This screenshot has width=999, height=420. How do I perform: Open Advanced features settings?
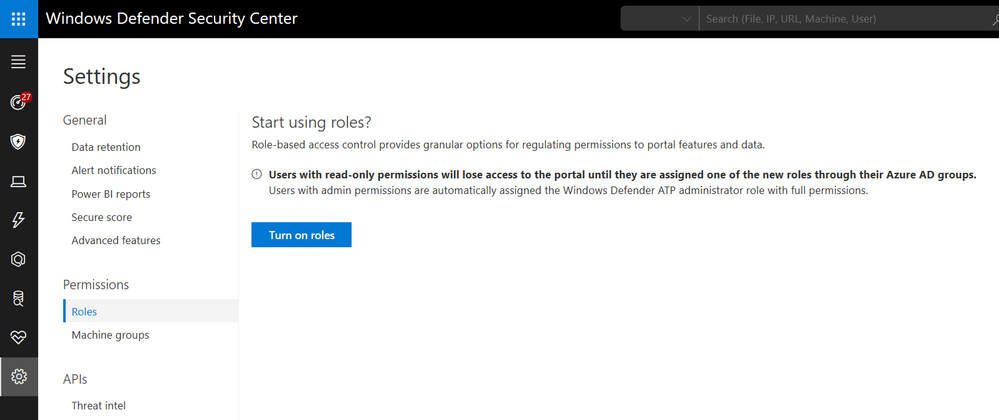[116, 240]
